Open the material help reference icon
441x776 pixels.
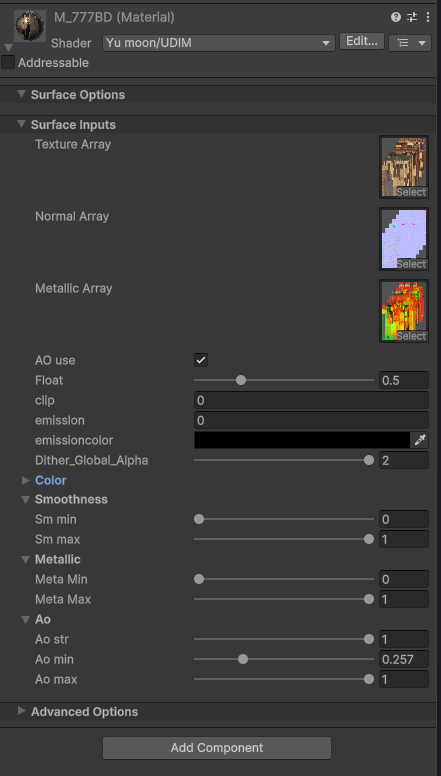point(395,17)
